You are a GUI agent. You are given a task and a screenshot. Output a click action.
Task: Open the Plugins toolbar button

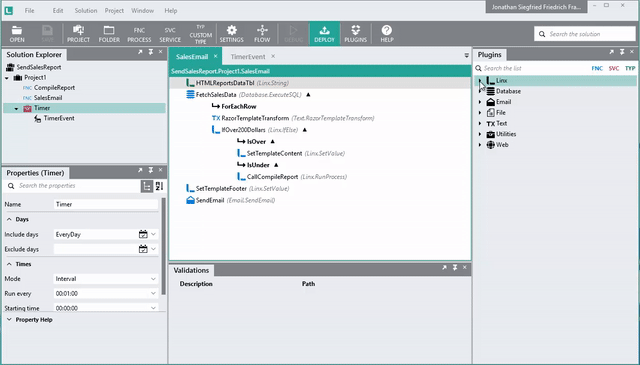tap(356, 33)
